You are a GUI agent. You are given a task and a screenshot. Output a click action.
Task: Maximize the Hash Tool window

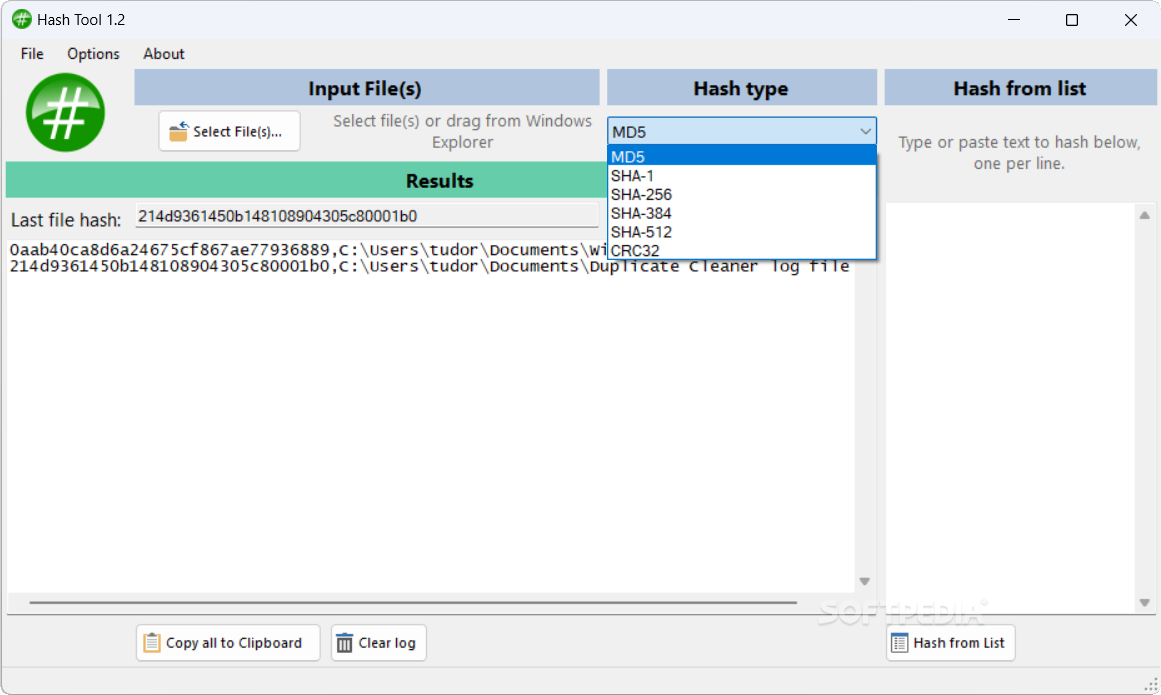point(1071,20)
